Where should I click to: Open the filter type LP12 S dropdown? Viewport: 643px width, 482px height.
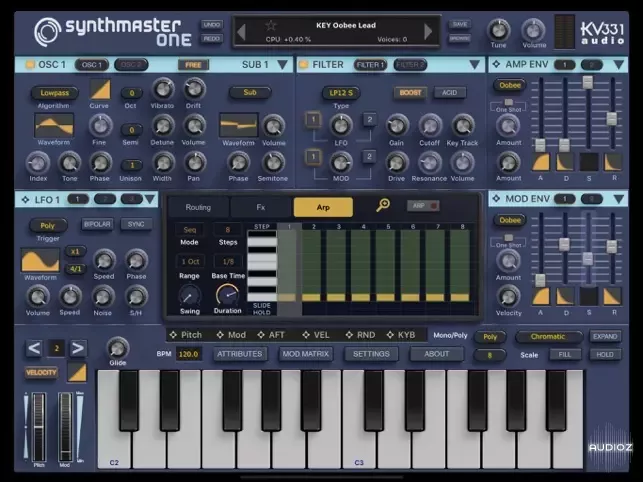coord(341,93)
